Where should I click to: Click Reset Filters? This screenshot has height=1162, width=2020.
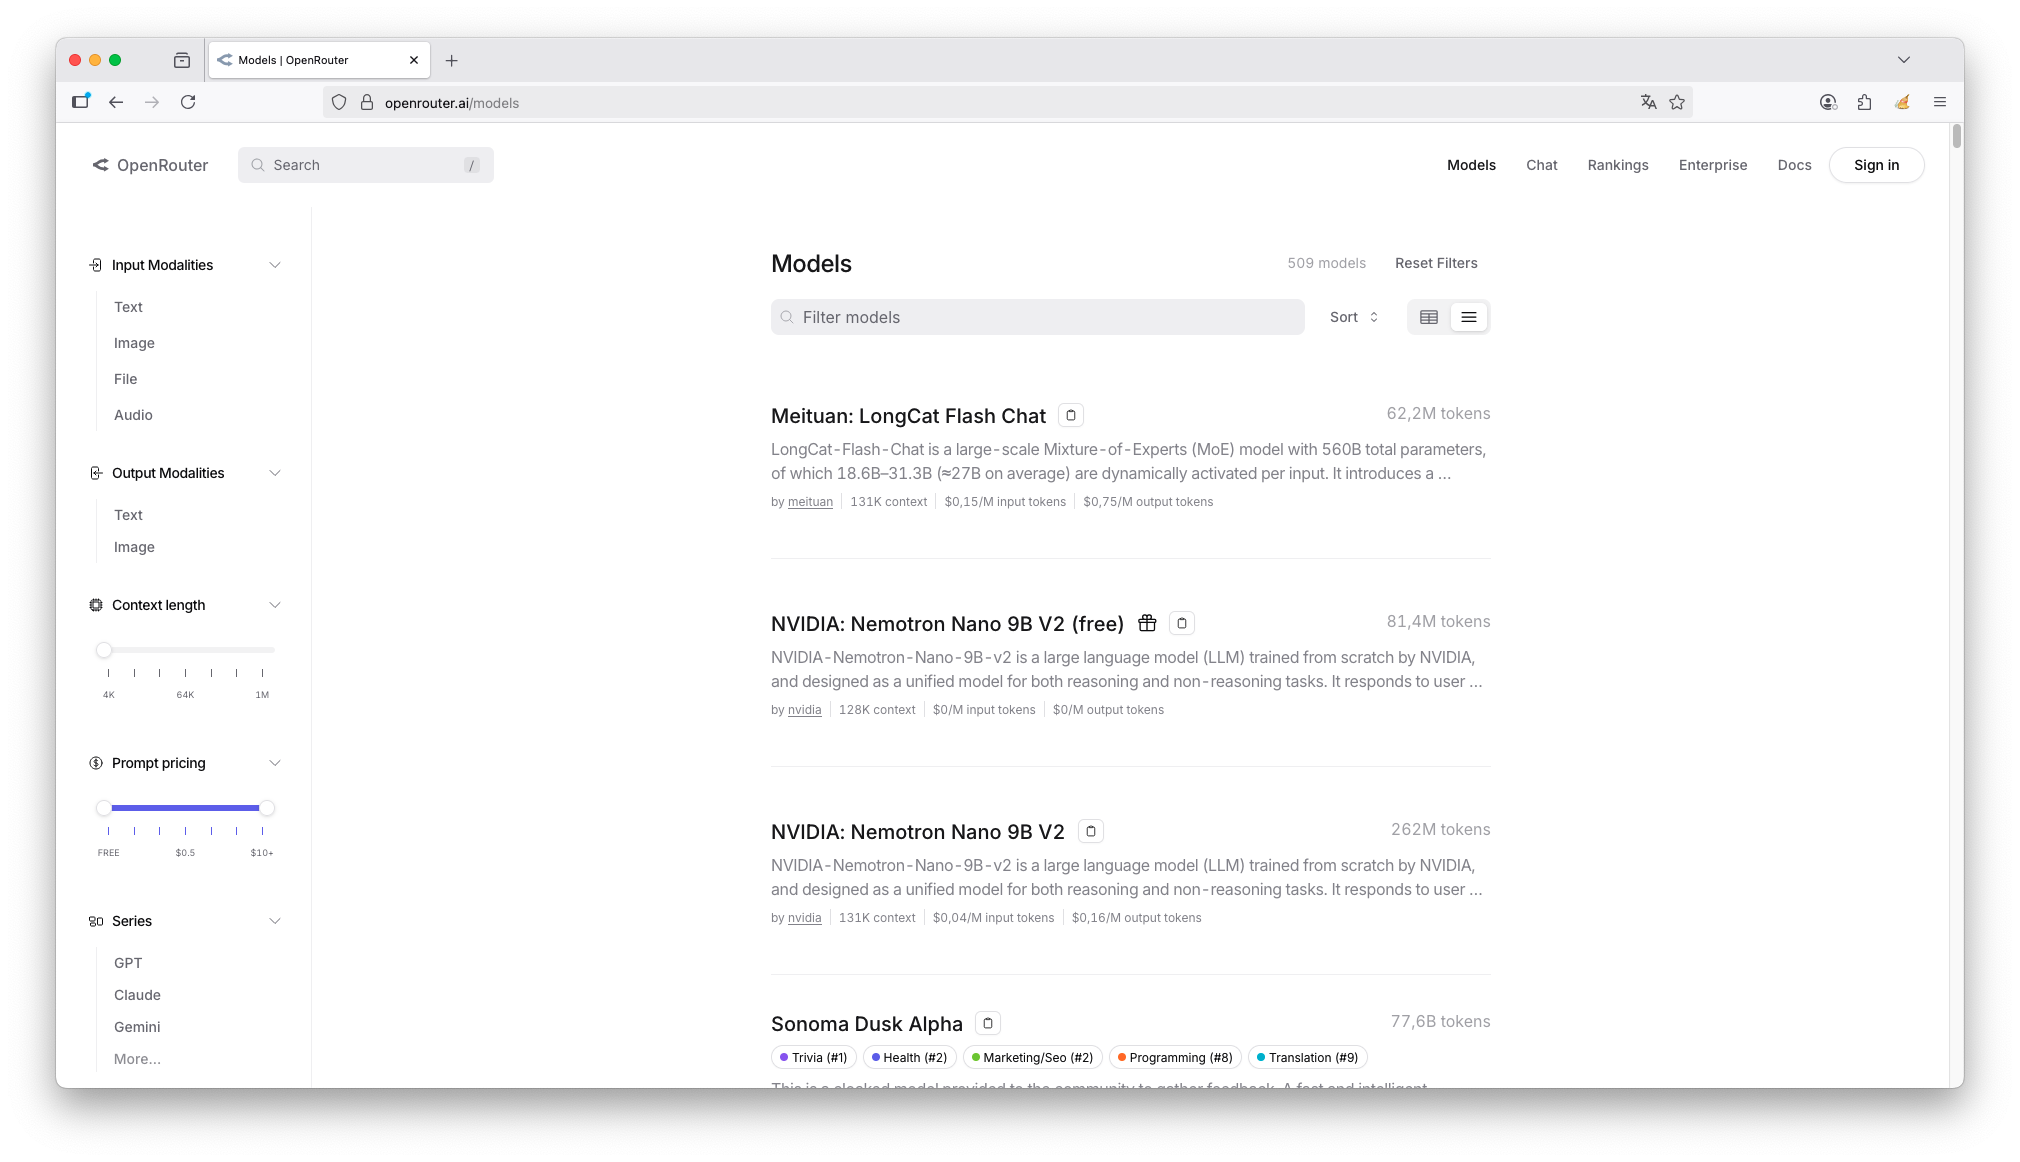click(1436, 263)
